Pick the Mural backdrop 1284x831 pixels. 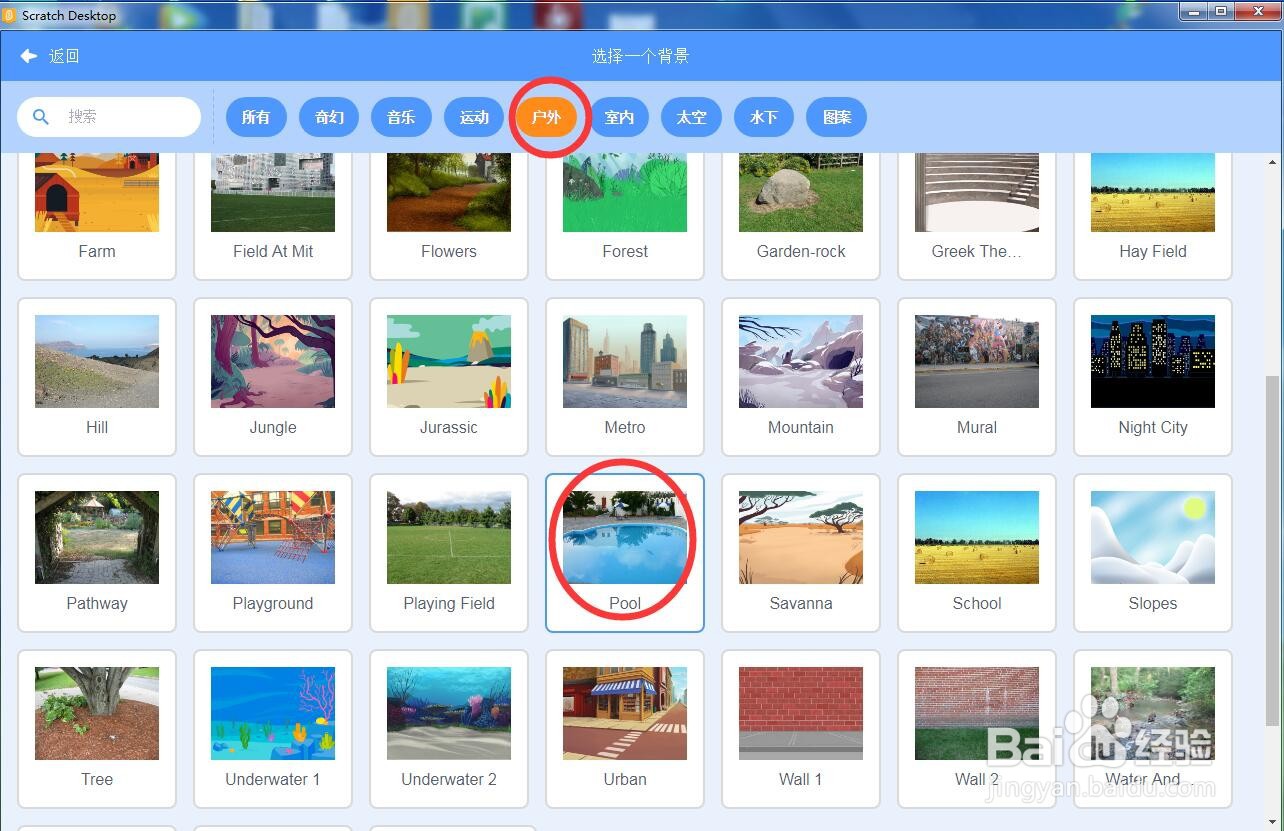click(977, 377)
